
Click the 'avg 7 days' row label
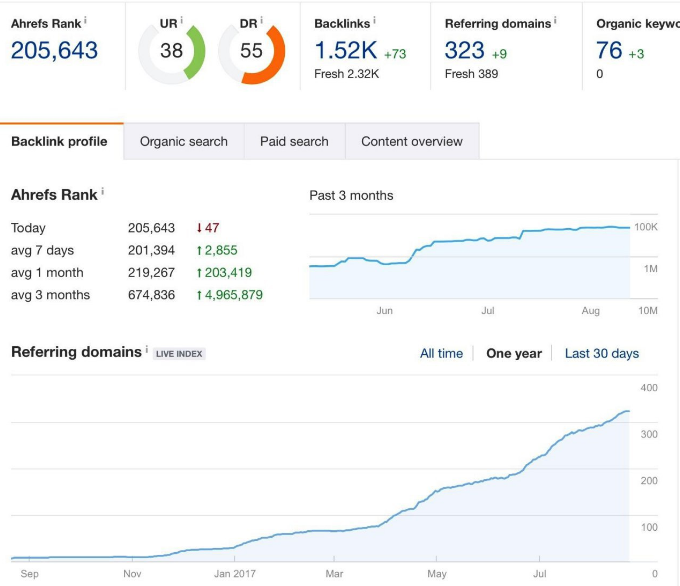click(42, 250)
